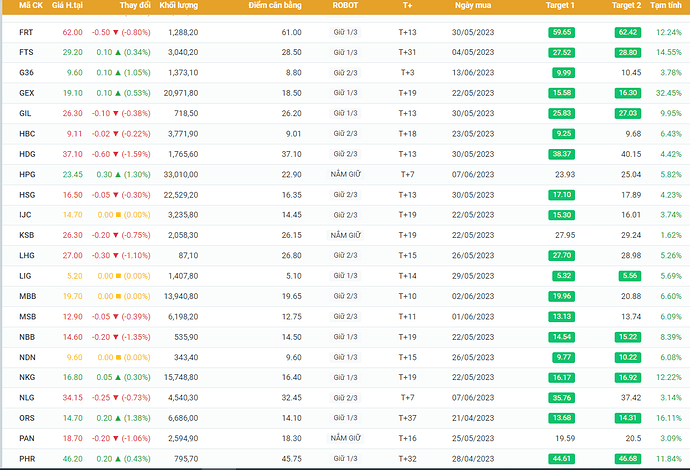Click the Ngày mua column header
The width and height of the screenshot is (690, 470).
471,6
